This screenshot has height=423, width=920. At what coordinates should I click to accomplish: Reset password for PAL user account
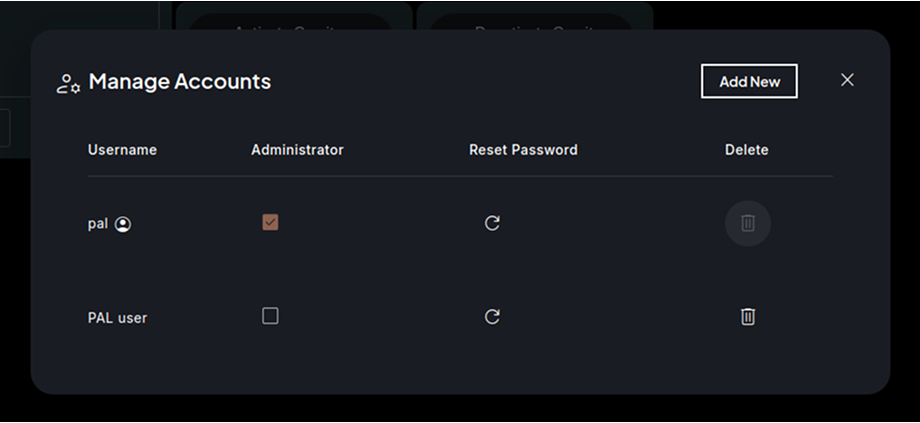tap(492, 317)
